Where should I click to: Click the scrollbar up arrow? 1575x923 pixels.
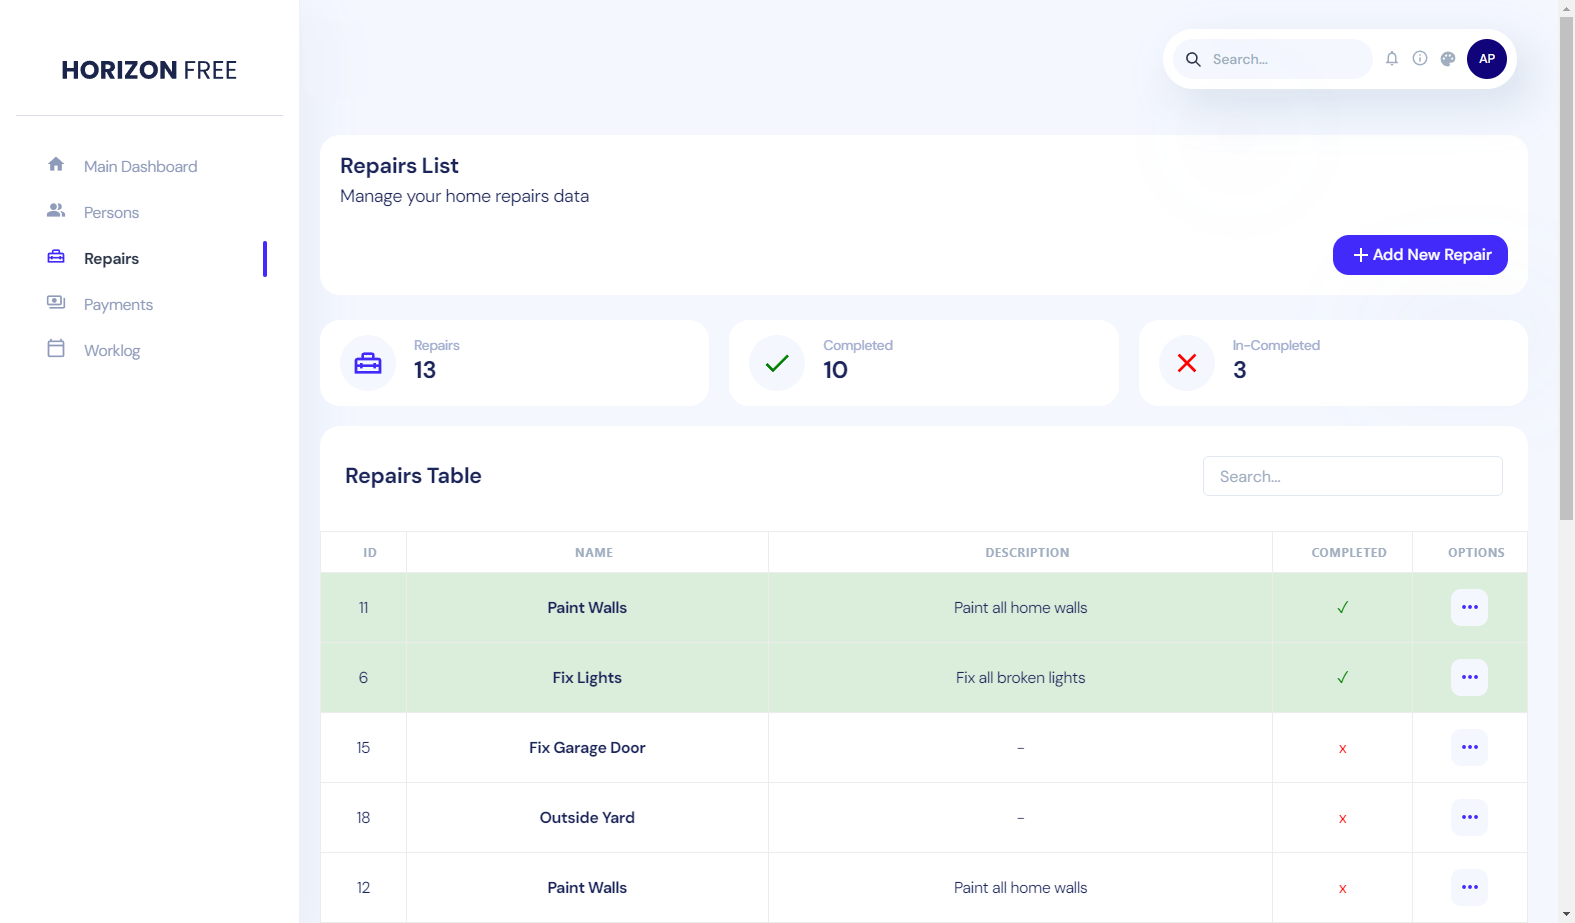(x=1566, y=8)
